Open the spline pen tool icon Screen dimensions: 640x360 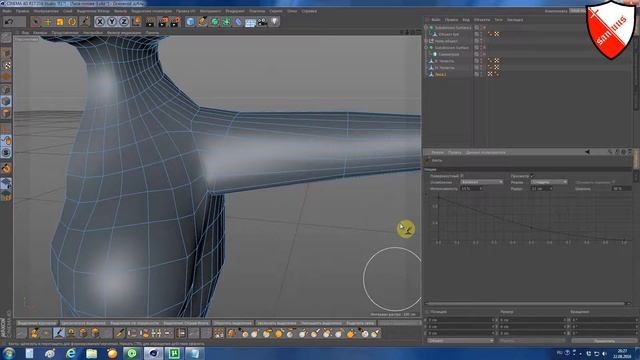pos(202,22)
